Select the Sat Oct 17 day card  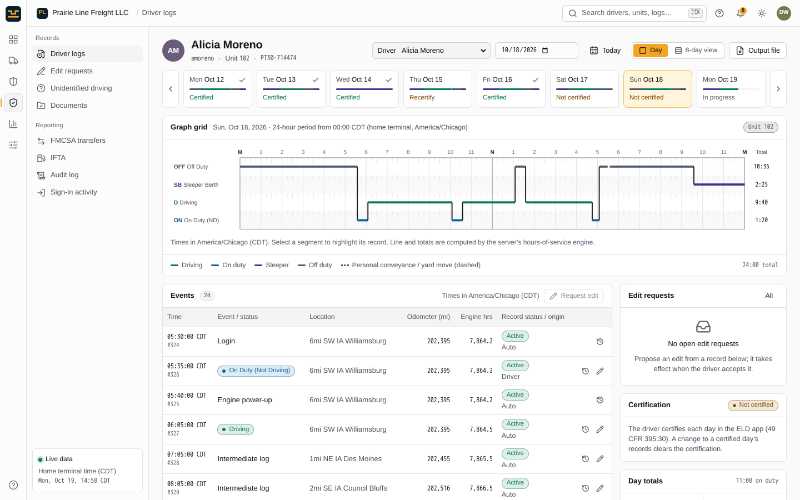click(x=584, y=89)
